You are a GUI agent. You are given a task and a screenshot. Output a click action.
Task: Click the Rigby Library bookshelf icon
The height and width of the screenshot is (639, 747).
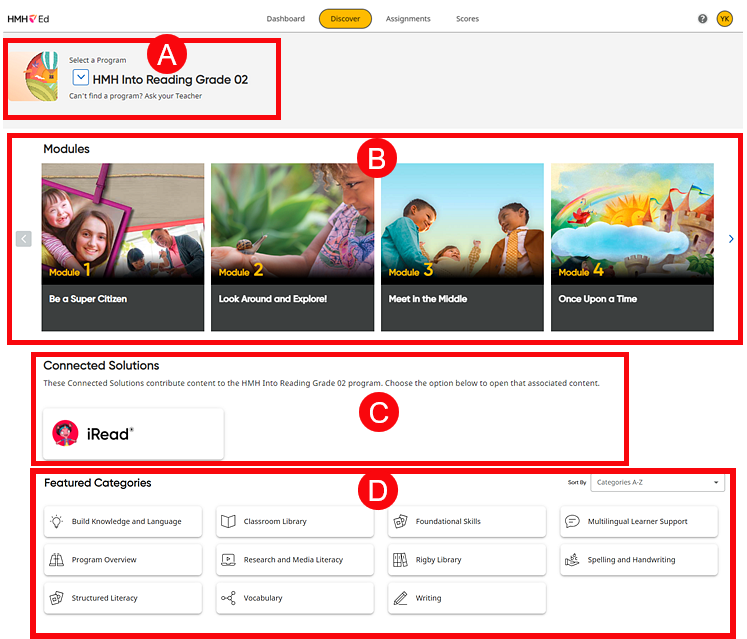tap(400, 559)
